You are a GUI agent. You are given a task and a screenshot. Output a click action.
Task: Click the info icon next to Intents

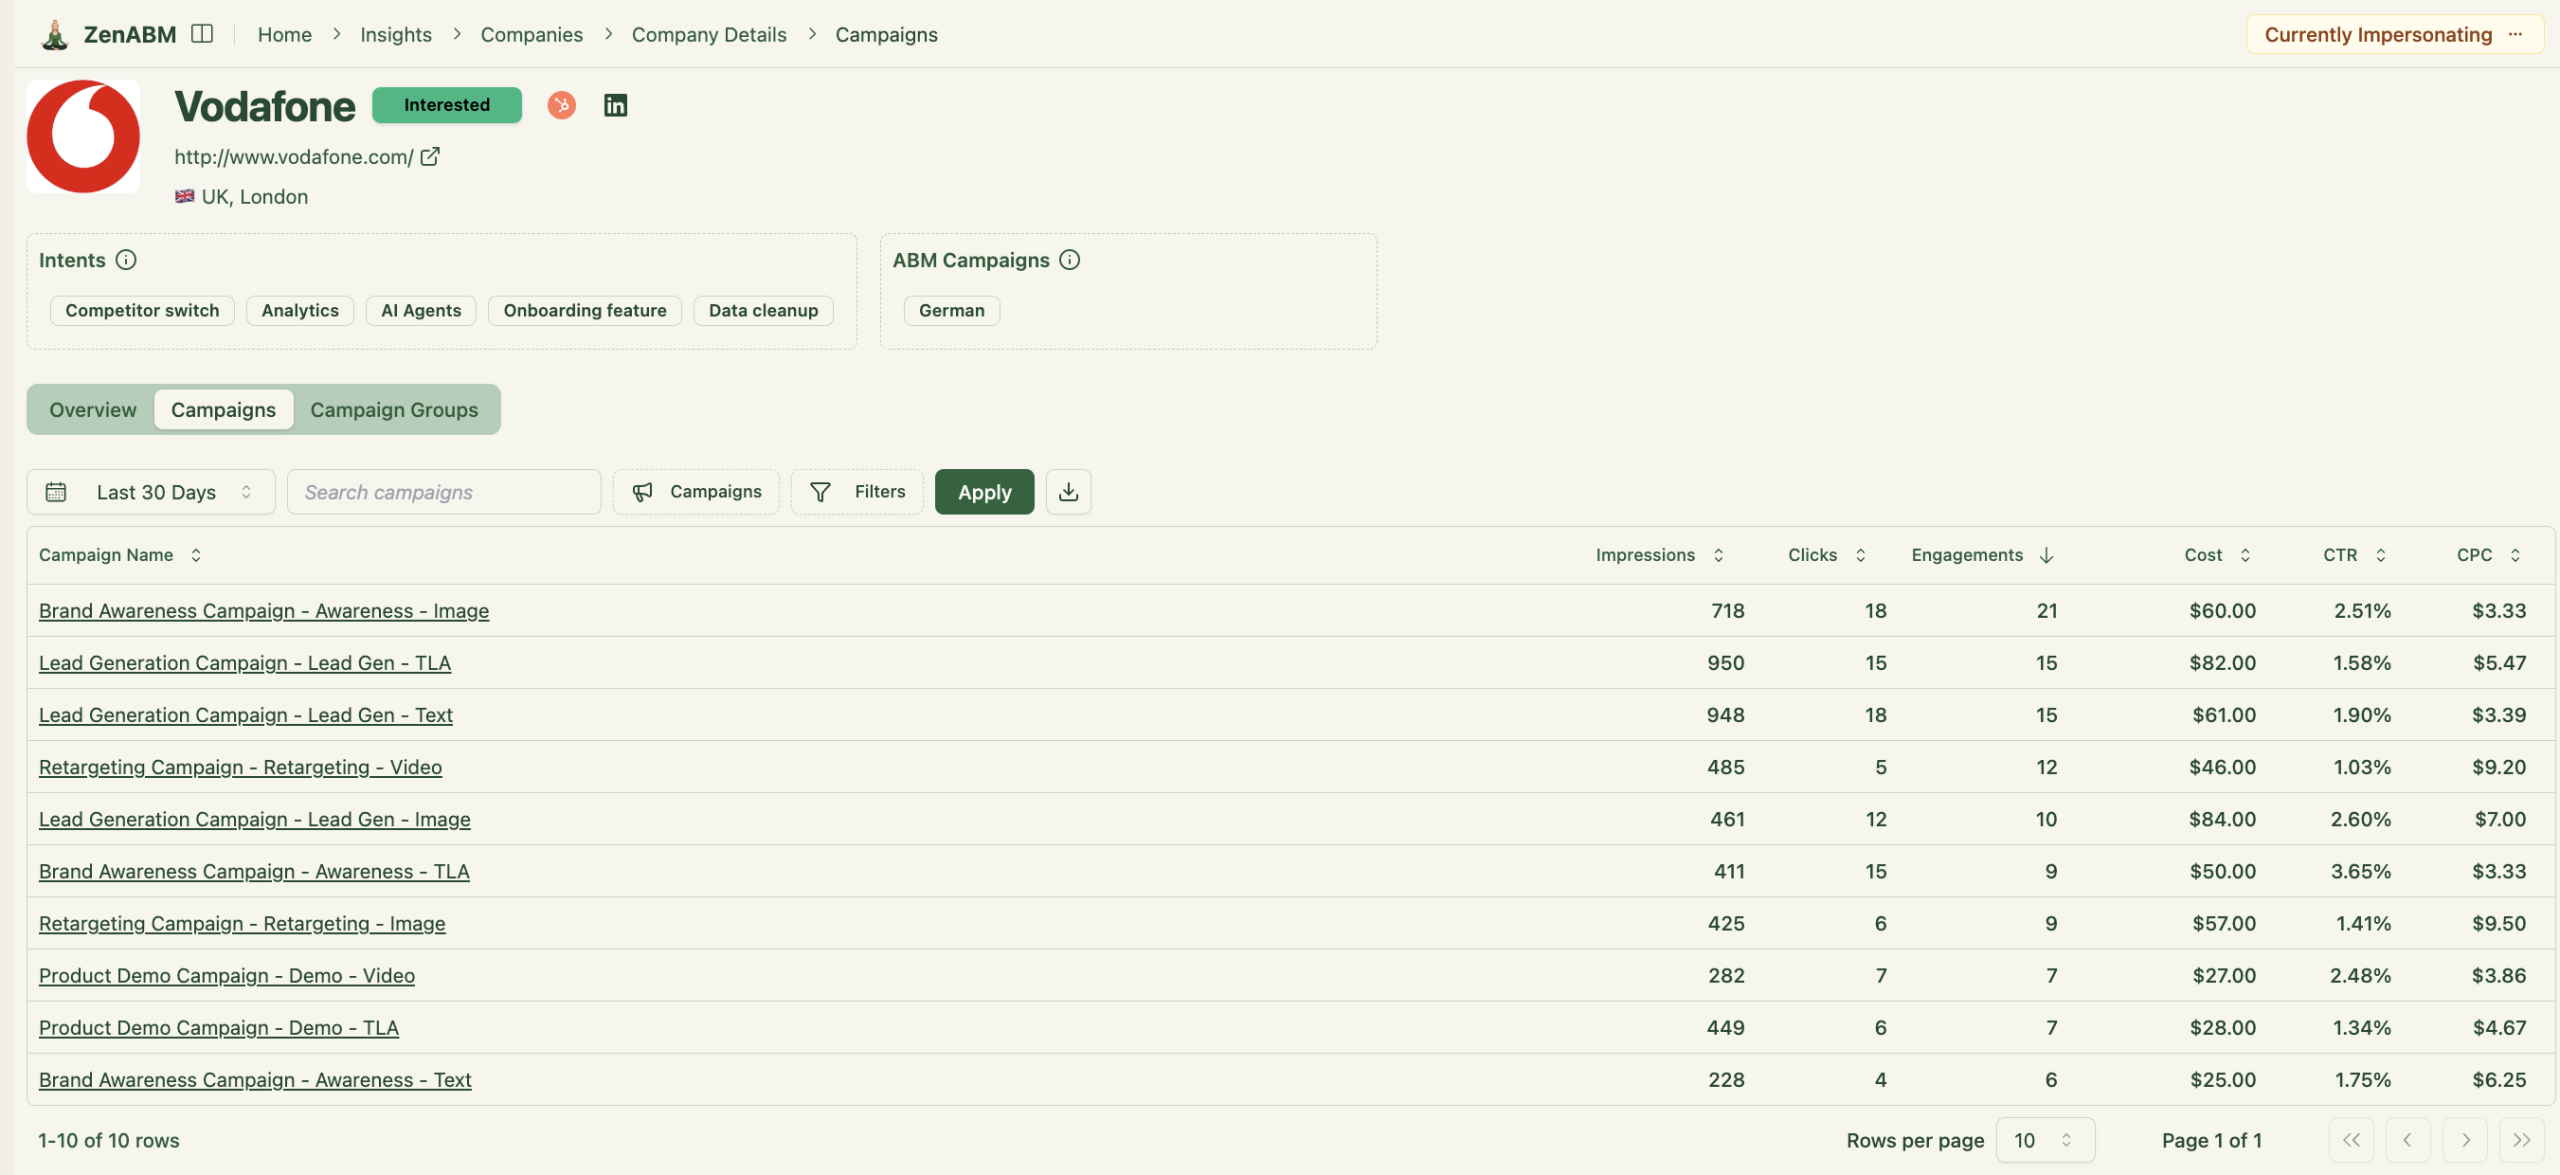point(126,259)
